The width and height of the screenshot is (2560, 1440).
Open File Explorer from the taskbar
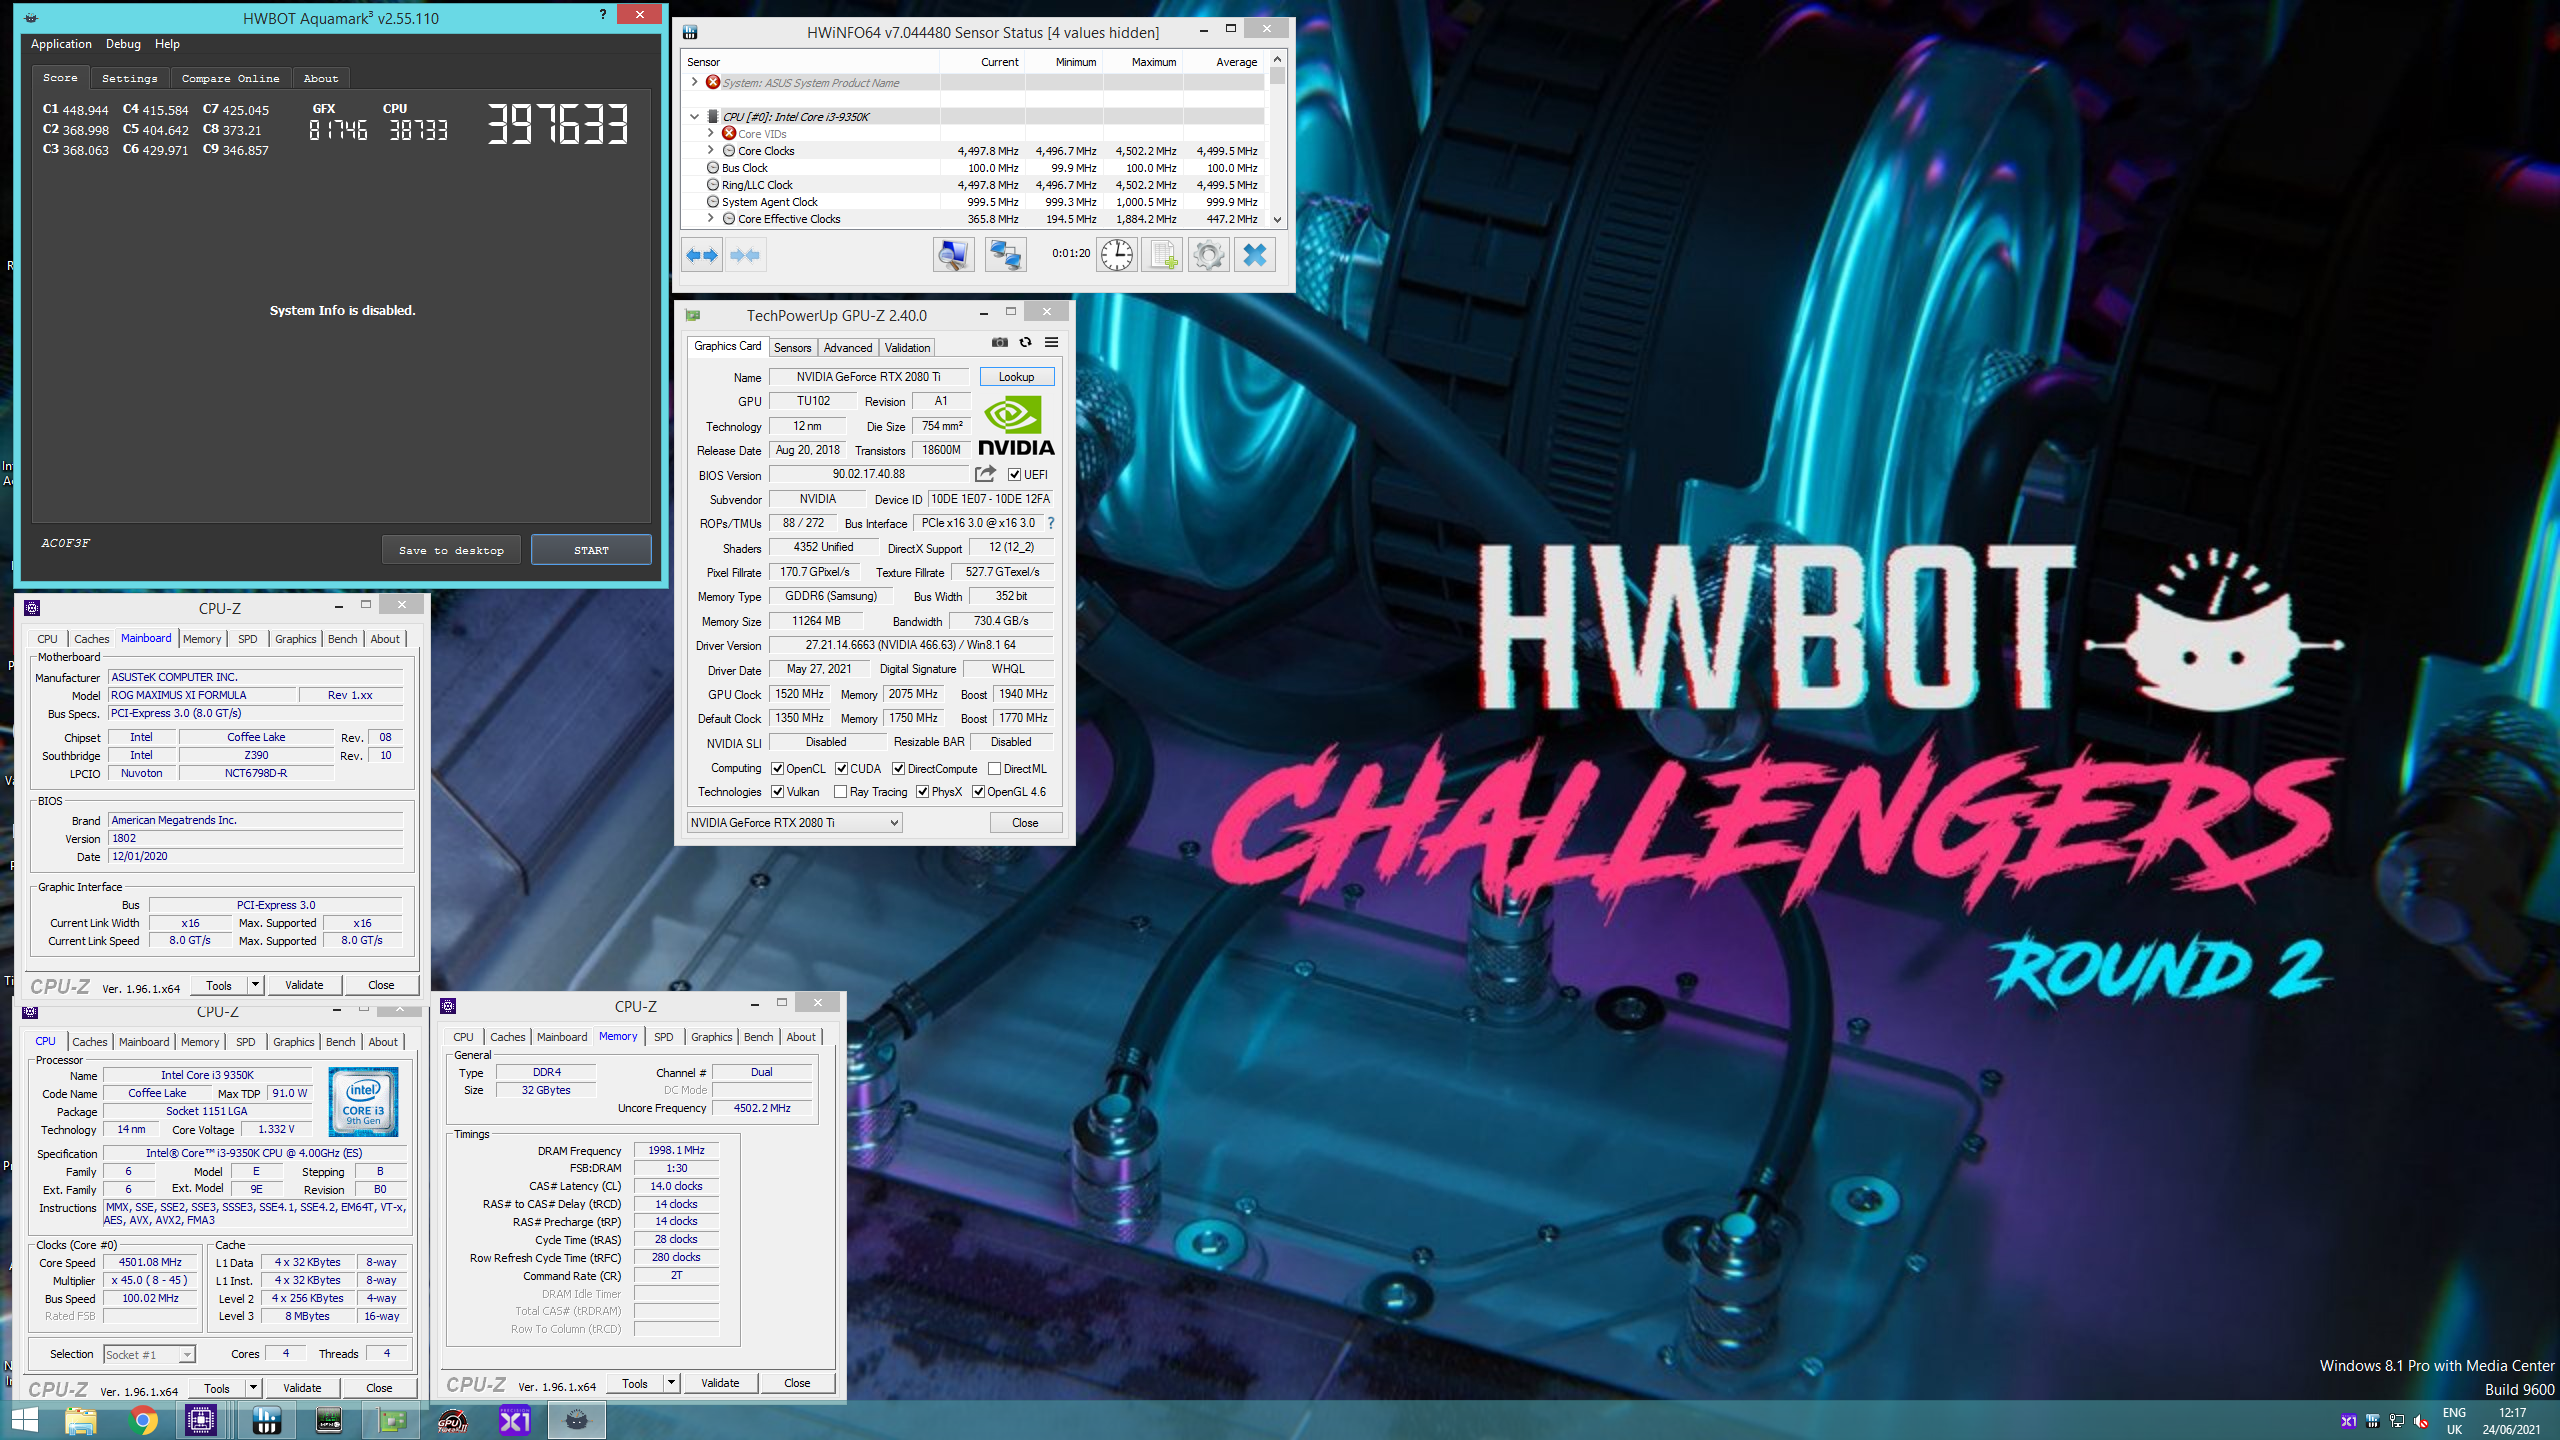(81, 1420)
